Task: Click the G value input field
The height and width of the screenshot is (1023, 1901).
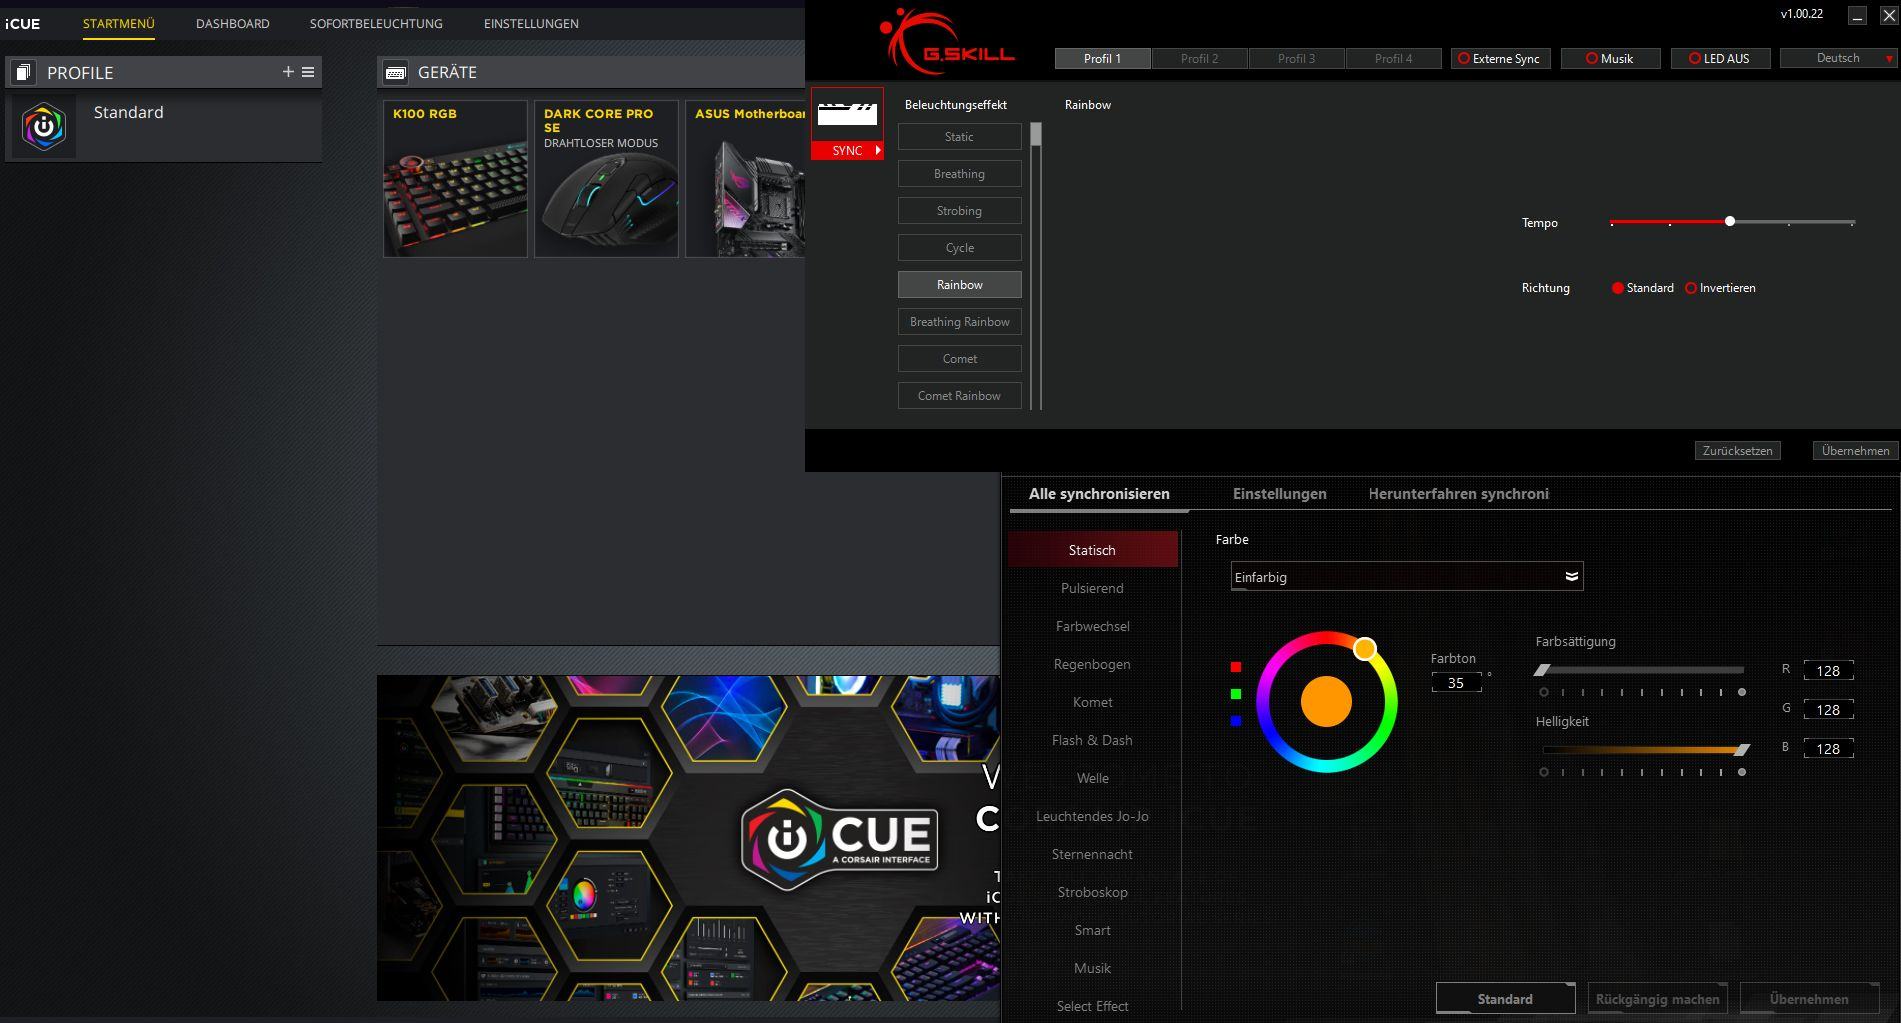Action: coord(1828,710)
